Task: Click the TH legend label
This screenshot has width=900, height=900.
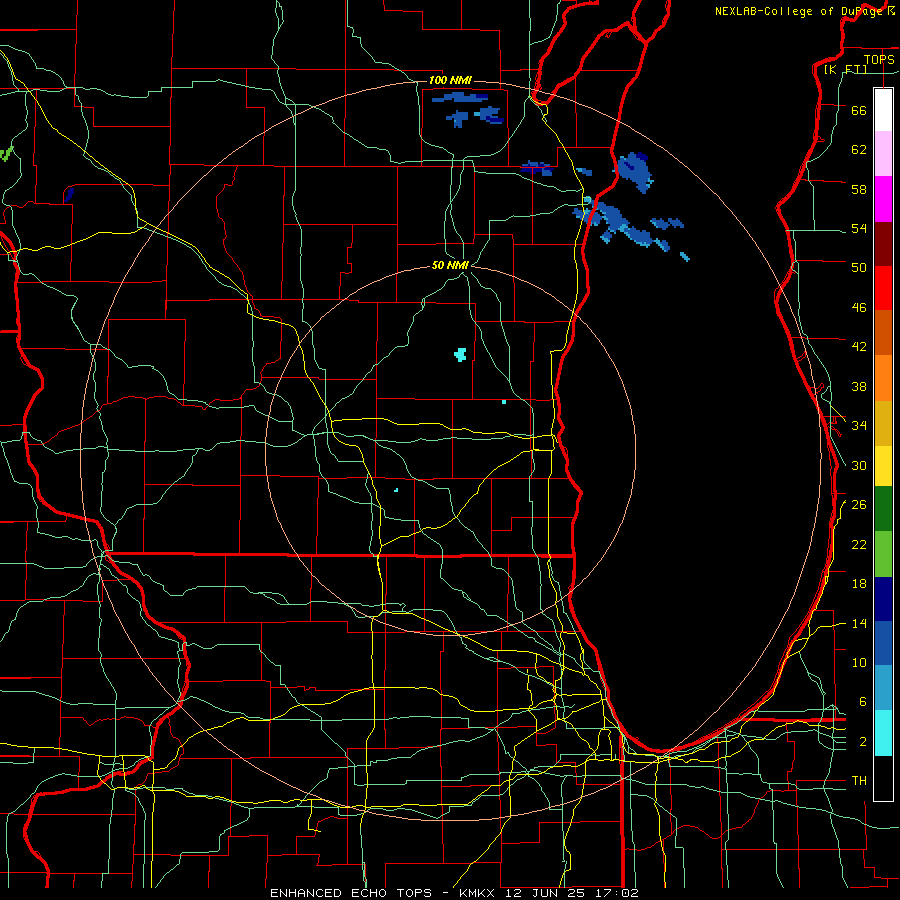Action: [x=859, y=781]
